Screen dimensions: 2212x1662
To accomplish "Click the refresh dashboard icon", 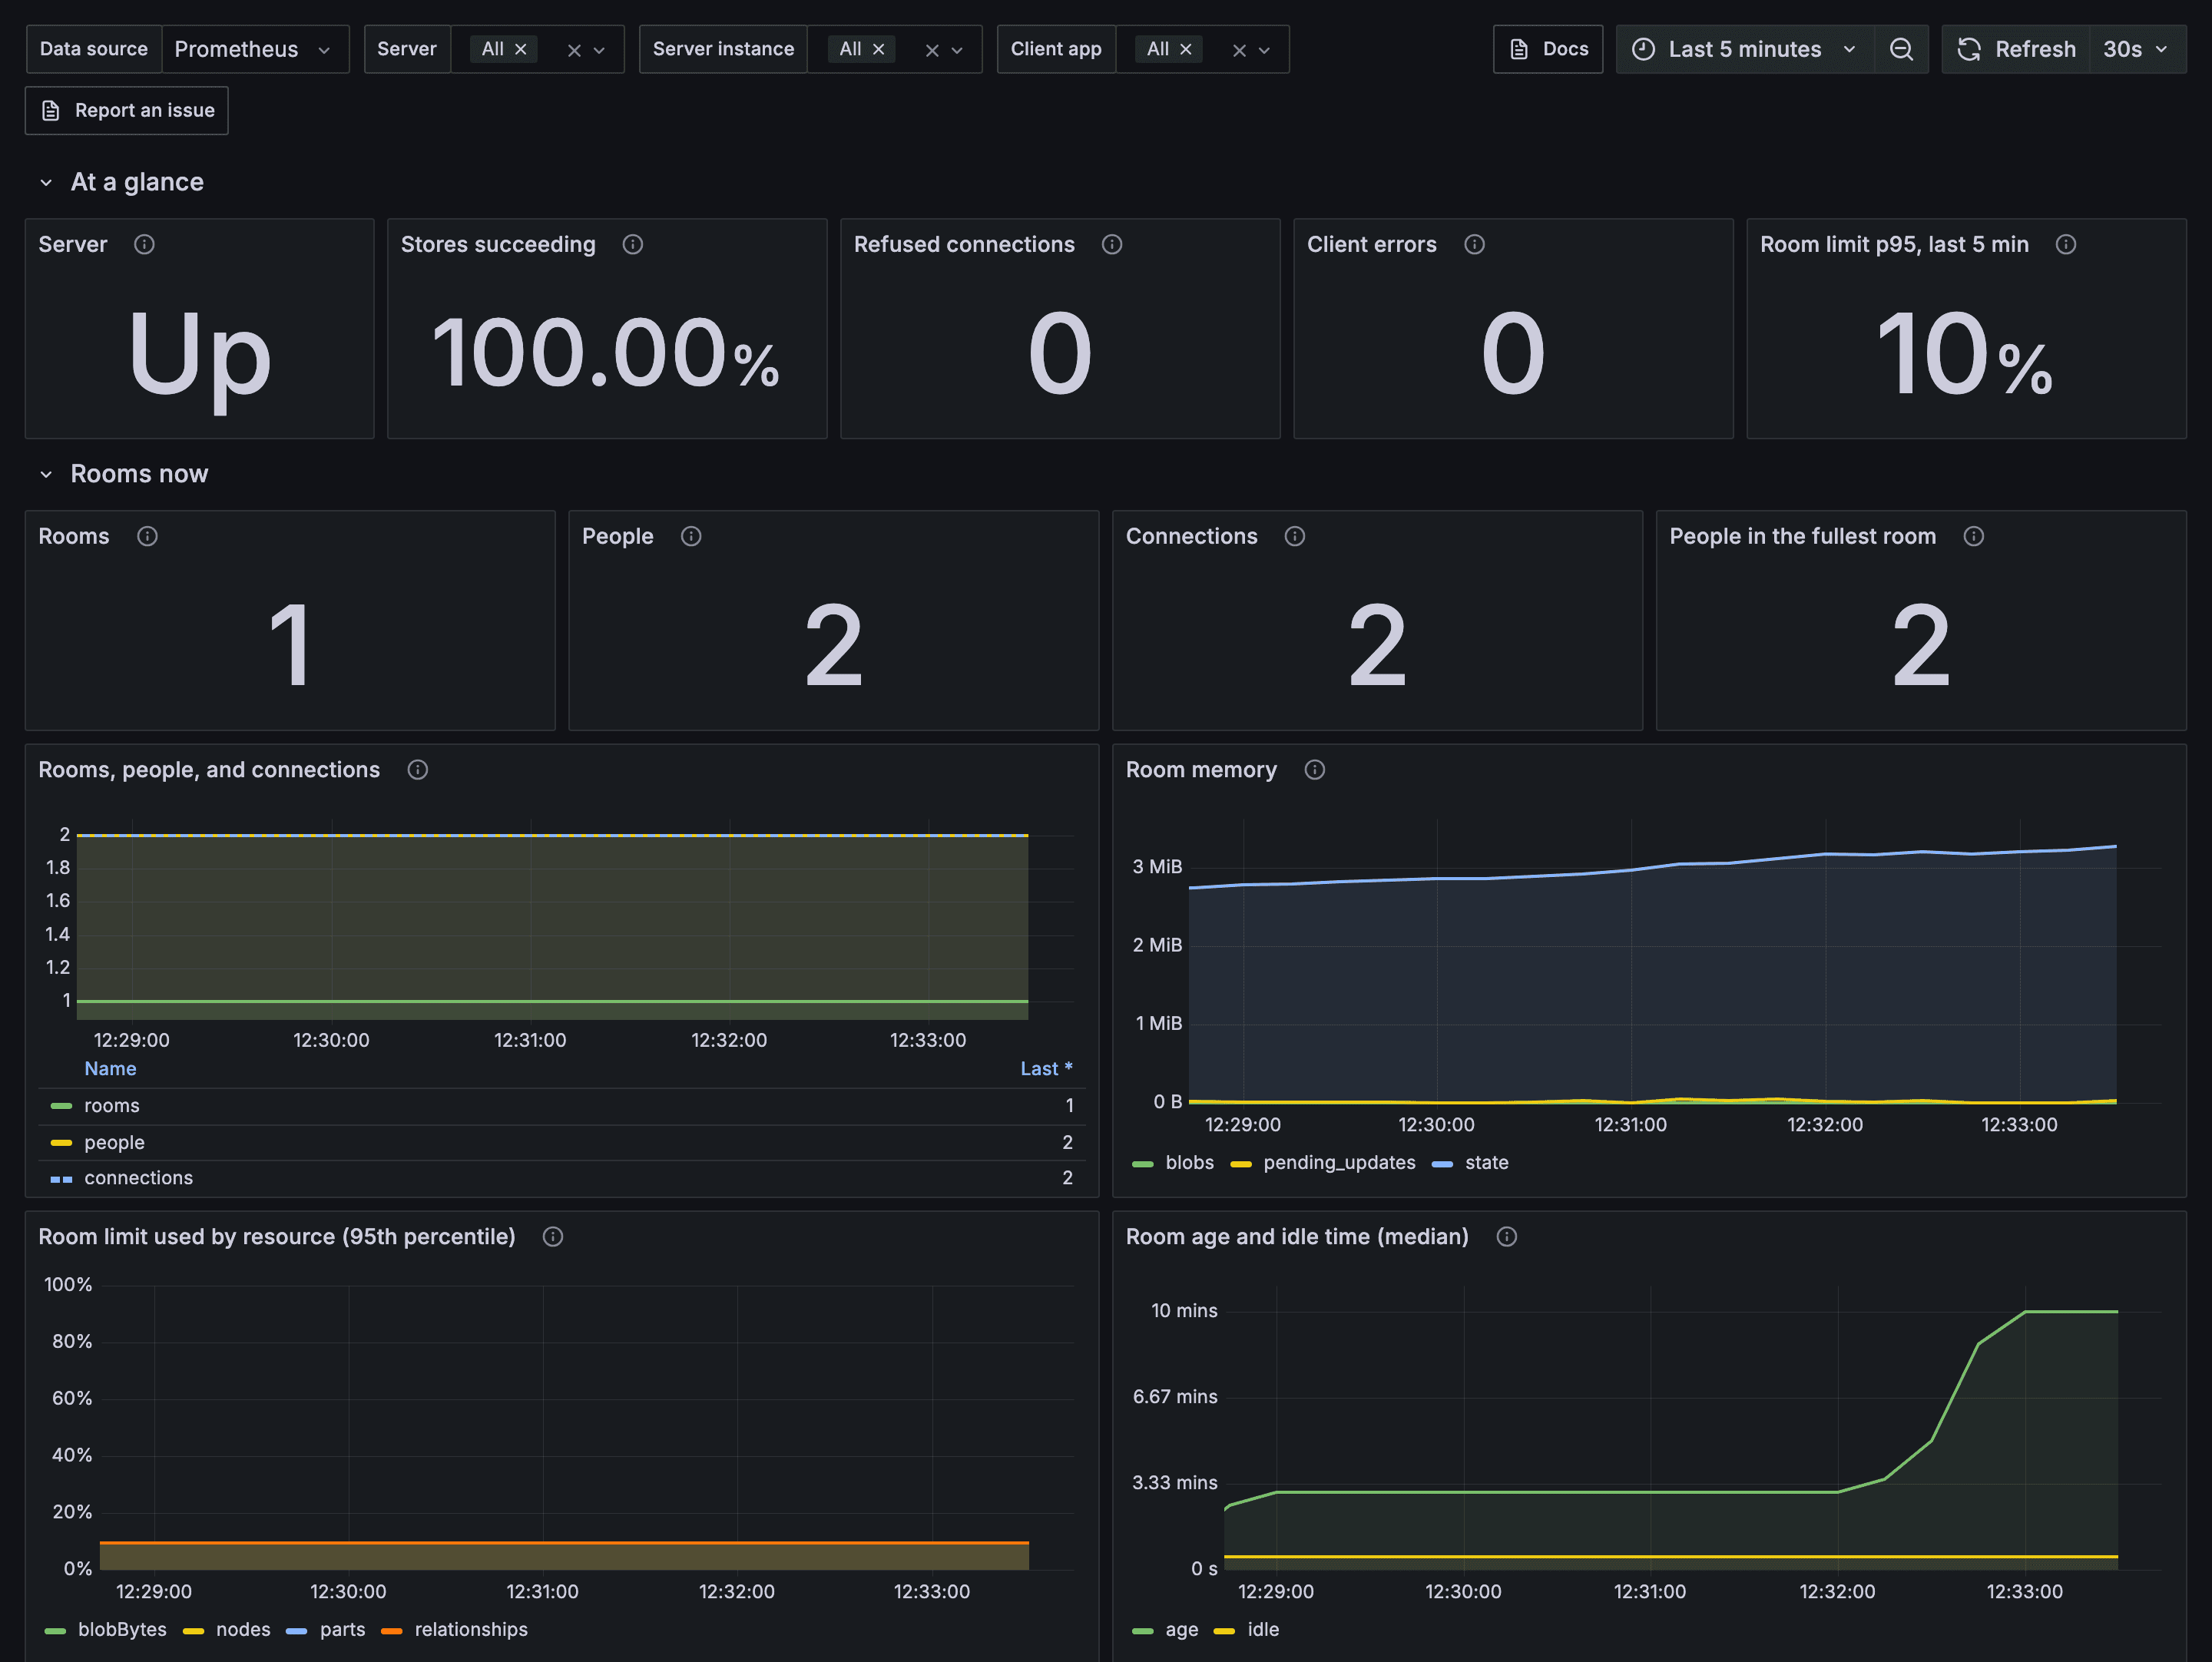I will pos(1968,49).
